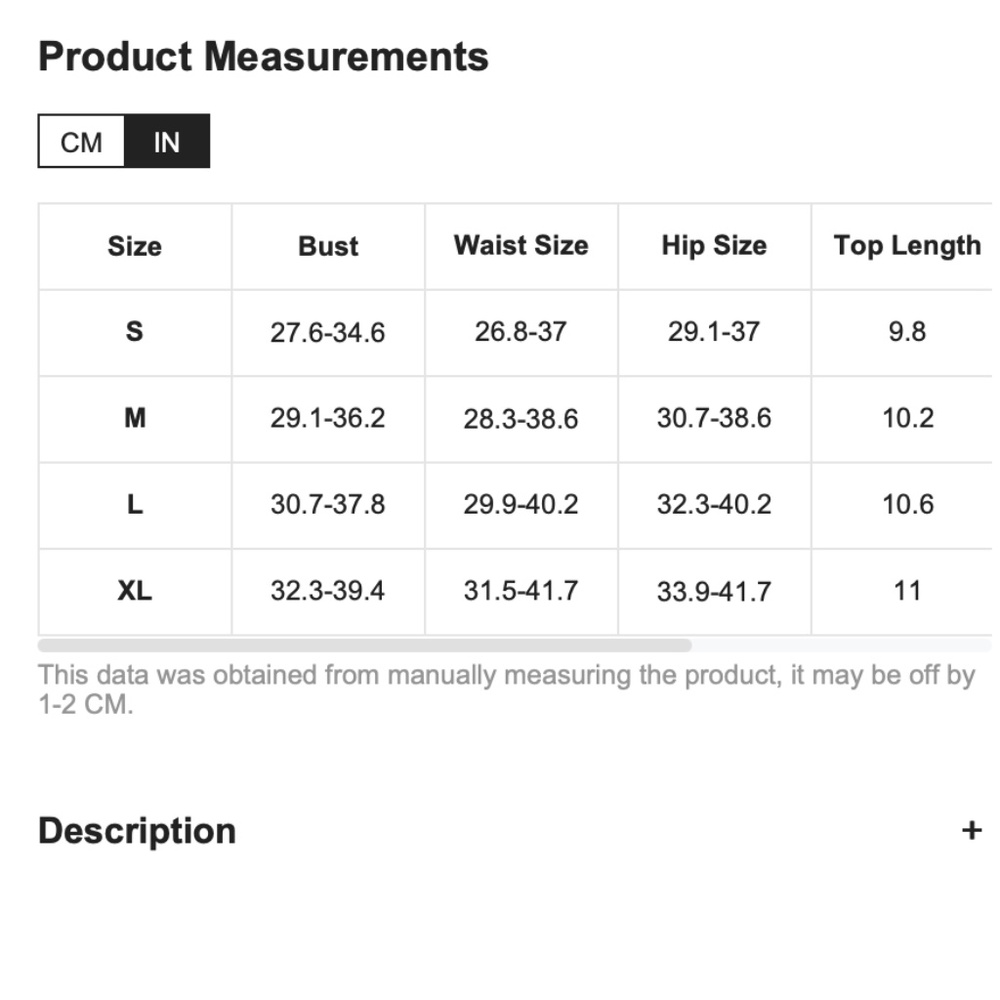Click hip value 32.3-40.2 cell
Screen dimensions: 1000x1000
click(714, 505)
